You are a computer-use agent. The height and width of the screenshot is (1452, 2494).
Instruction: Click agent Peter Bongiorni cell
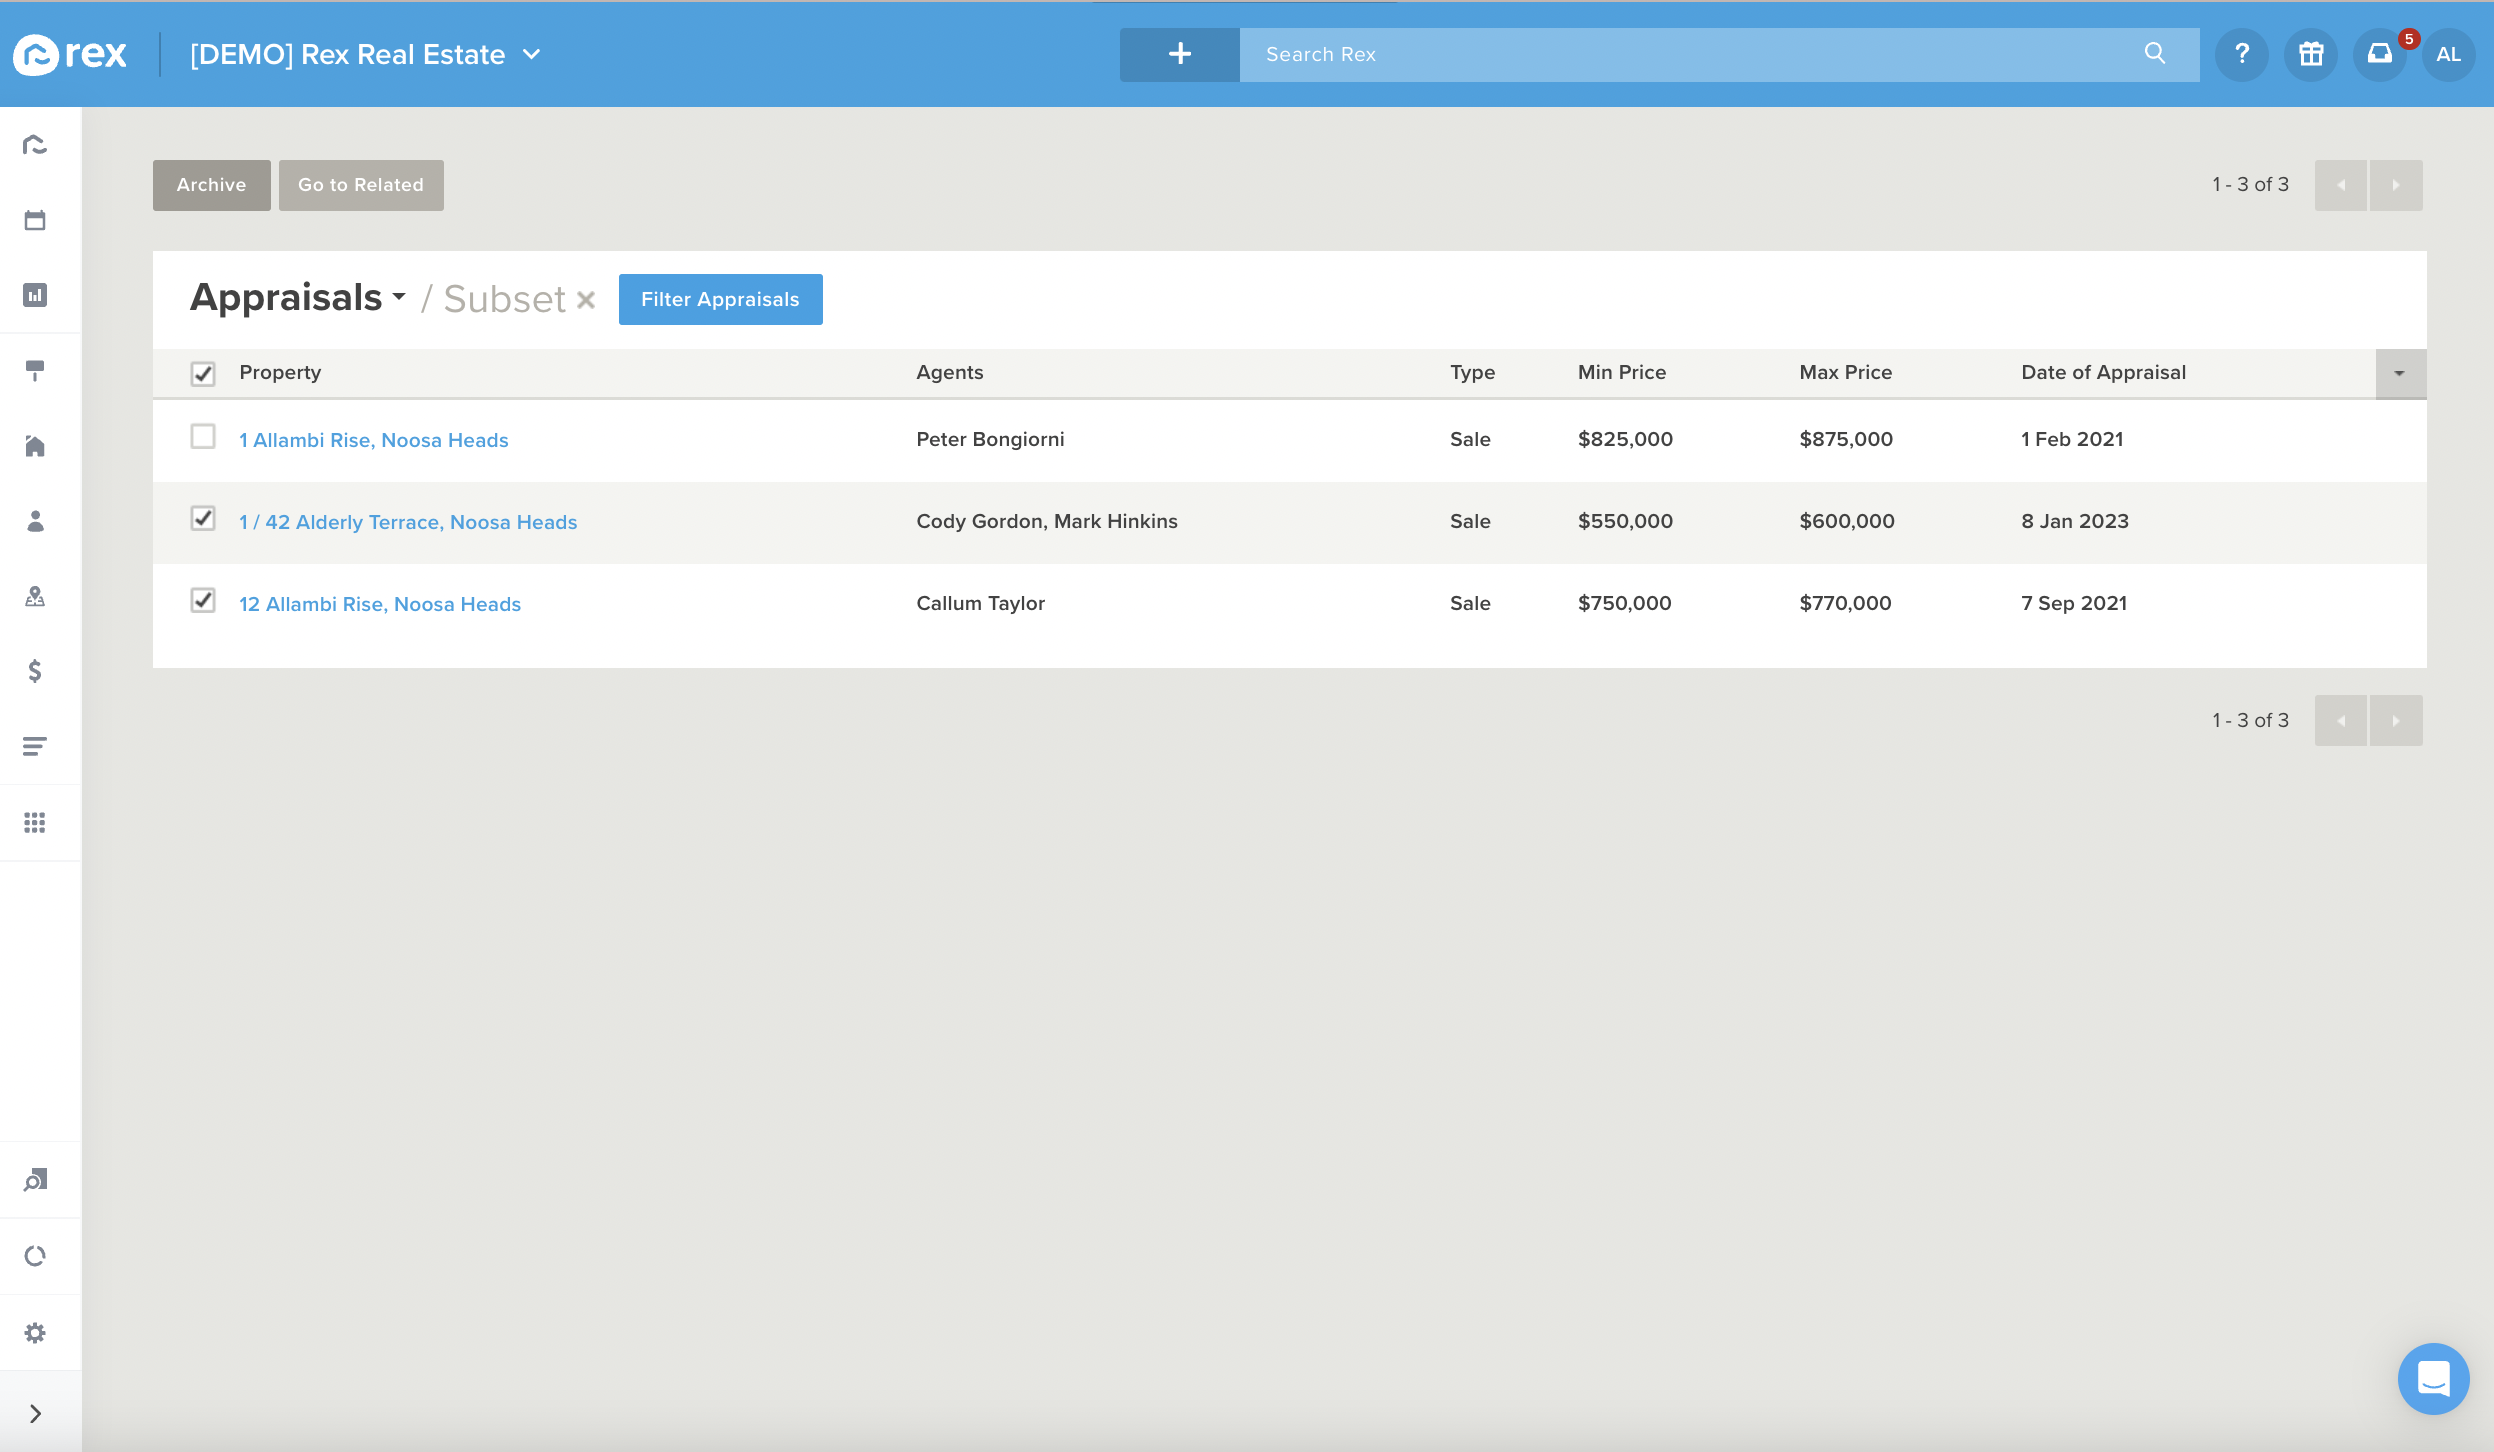[x=990, y=439]
